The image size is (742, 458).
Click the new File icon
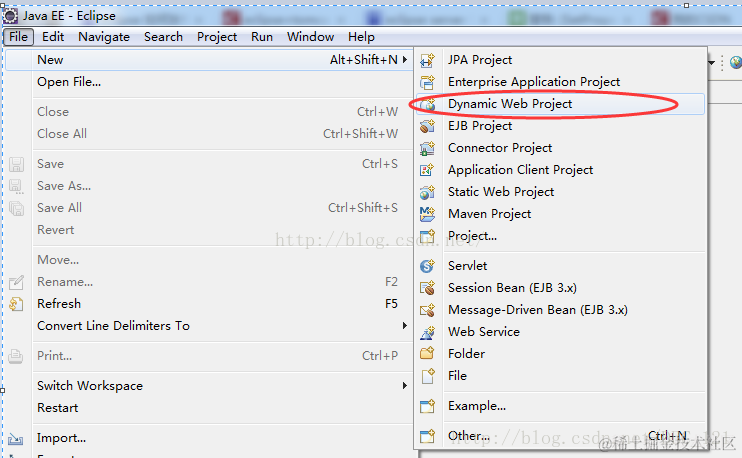pyautogui.click(x=427, y=376)
